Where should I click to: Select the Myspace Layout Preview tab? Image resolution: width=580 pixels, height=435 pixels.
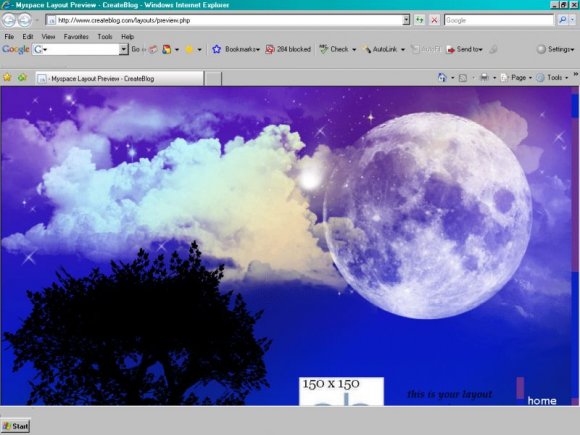[x=119, y=78]
